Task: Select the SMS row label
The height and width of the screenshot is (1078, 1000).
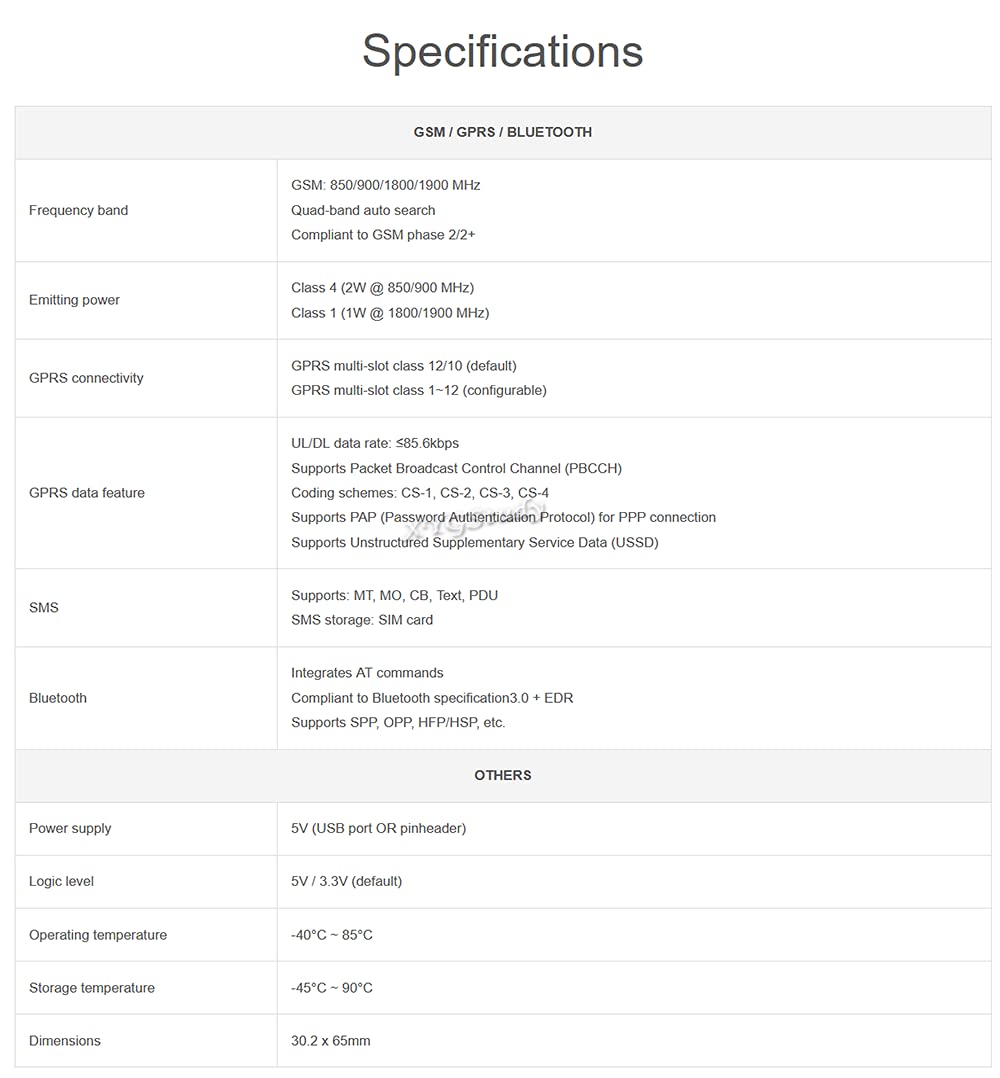Action: coord(44,608)
